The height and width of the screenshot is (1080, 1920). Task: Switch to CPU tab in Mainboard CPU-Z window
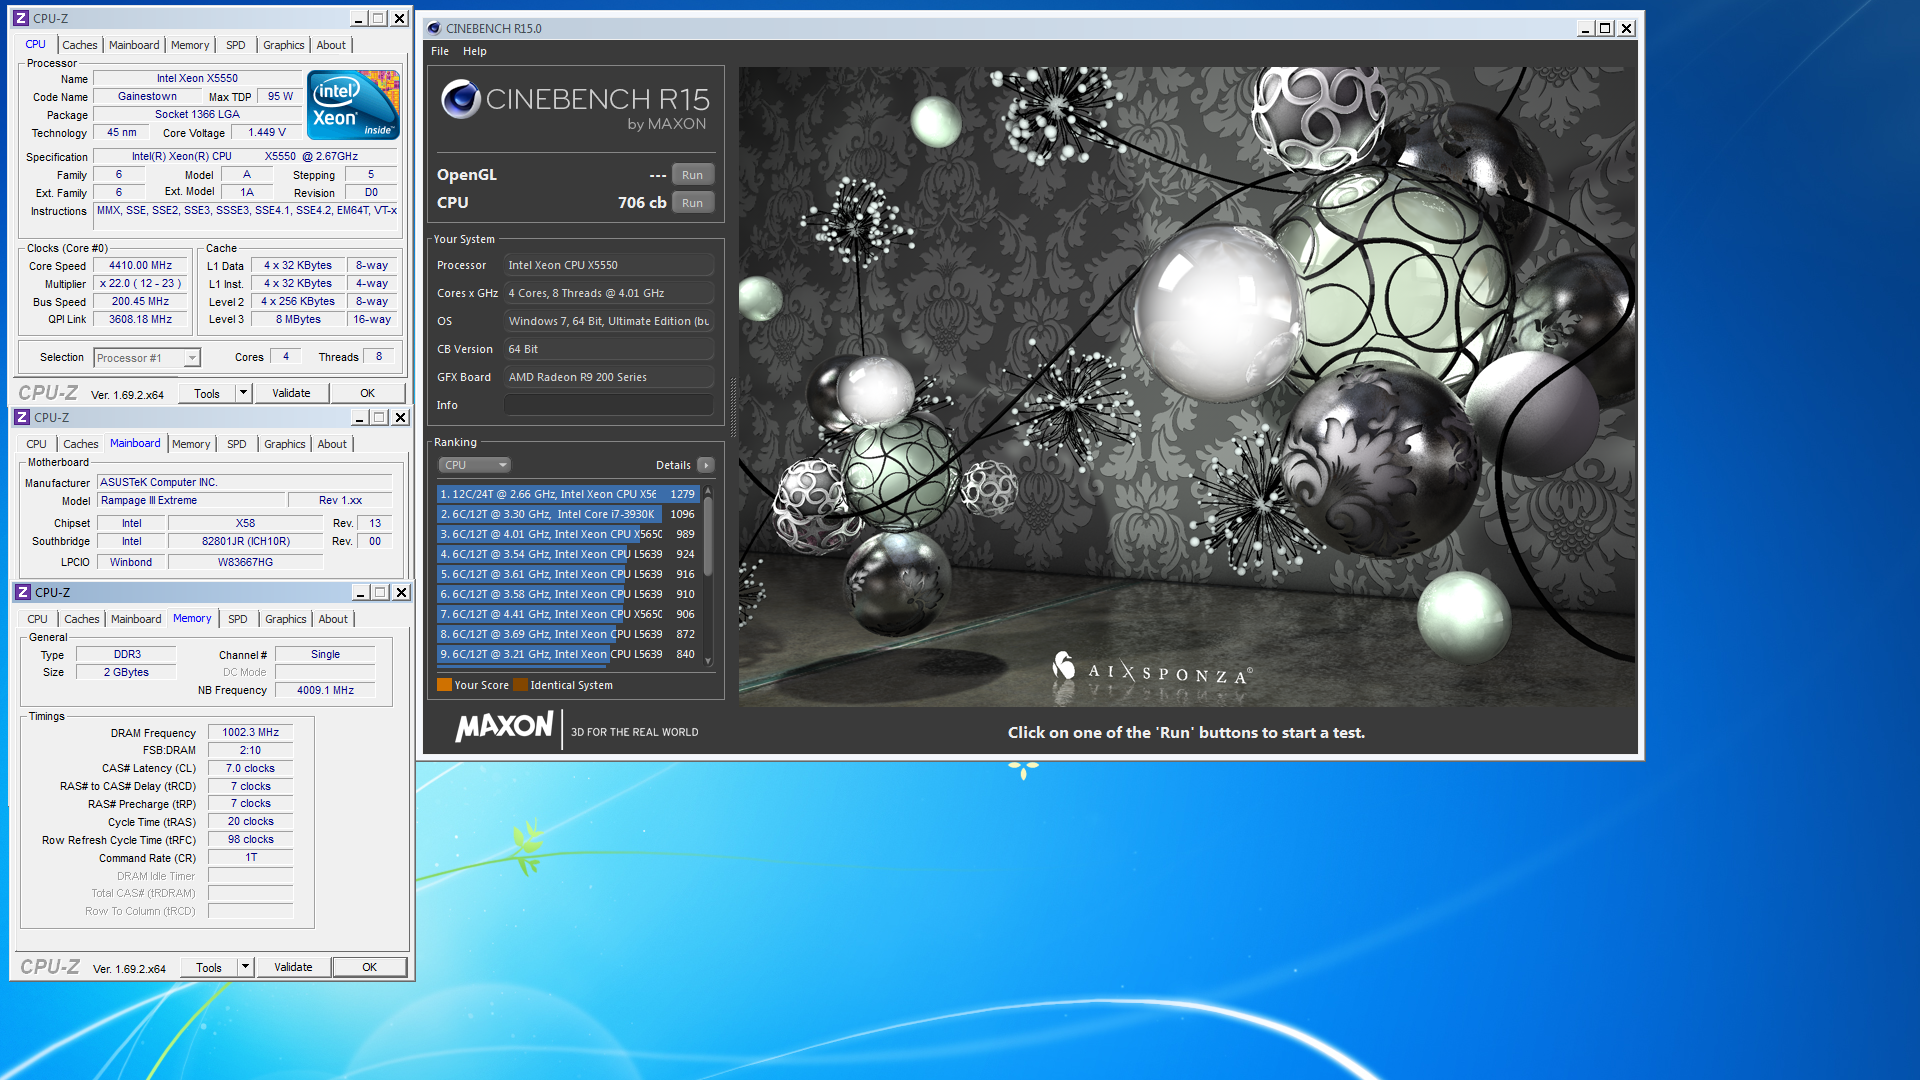click(36, 444)
